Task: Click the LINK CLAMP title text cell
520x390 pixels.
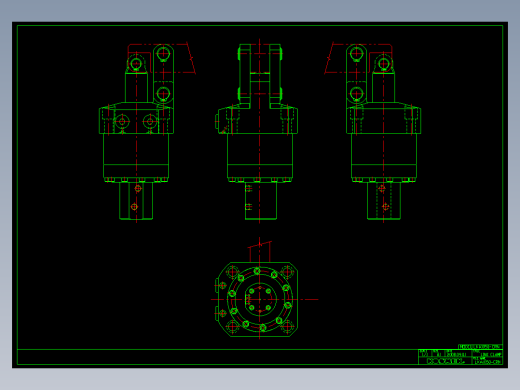Action: tap(487, 354)
